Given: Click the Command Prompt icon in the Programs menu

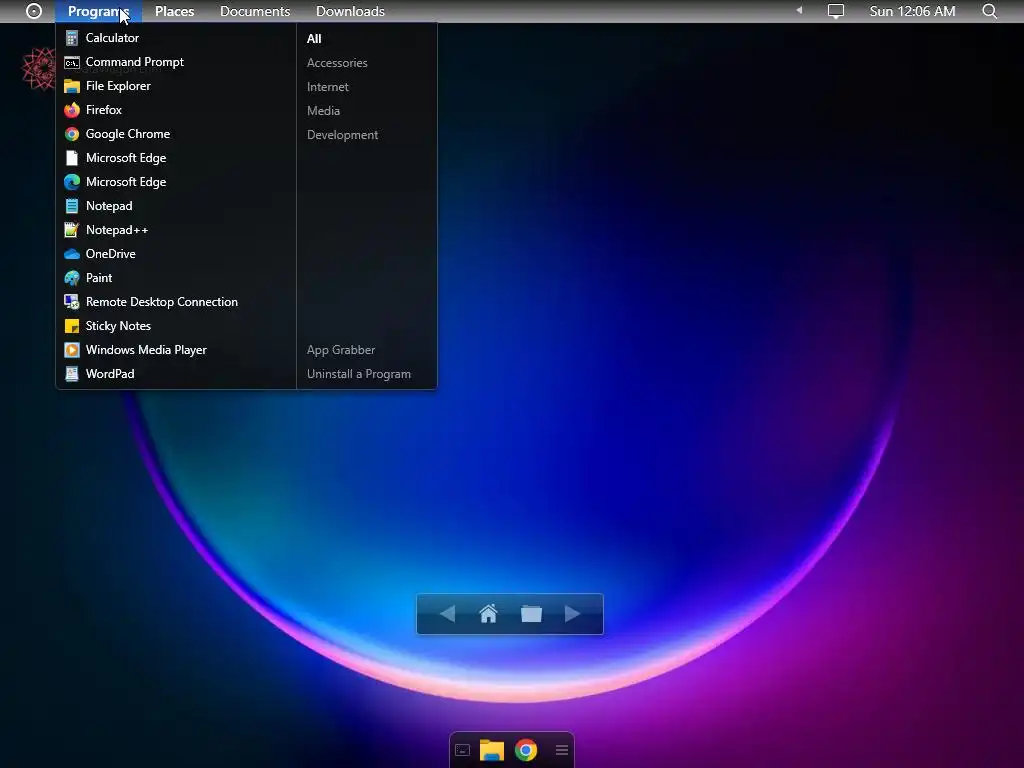Looking at the screenshot, I should coord(72,63).
